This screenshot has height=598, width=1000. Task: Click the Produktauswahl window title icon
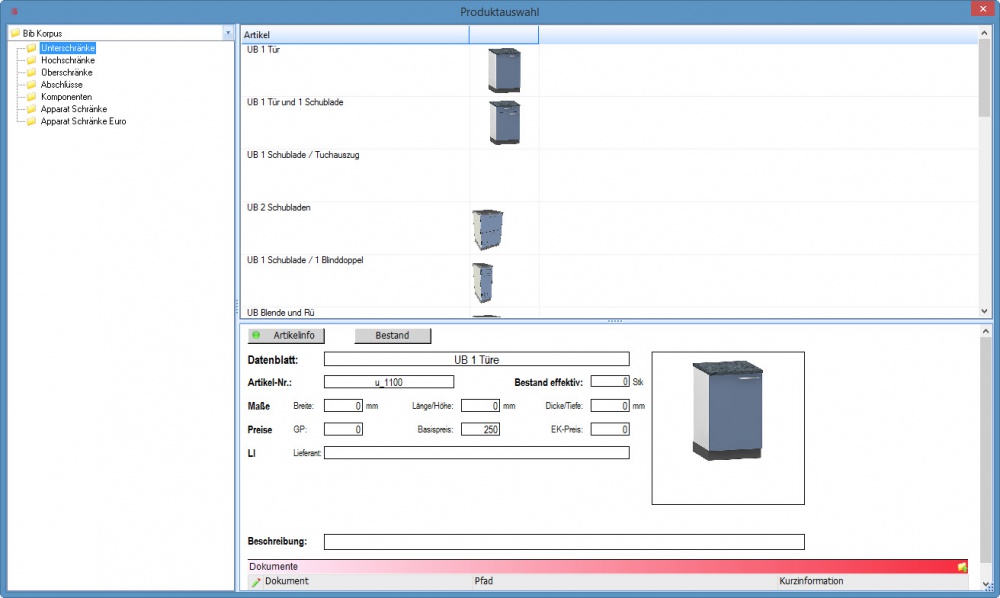14,11
